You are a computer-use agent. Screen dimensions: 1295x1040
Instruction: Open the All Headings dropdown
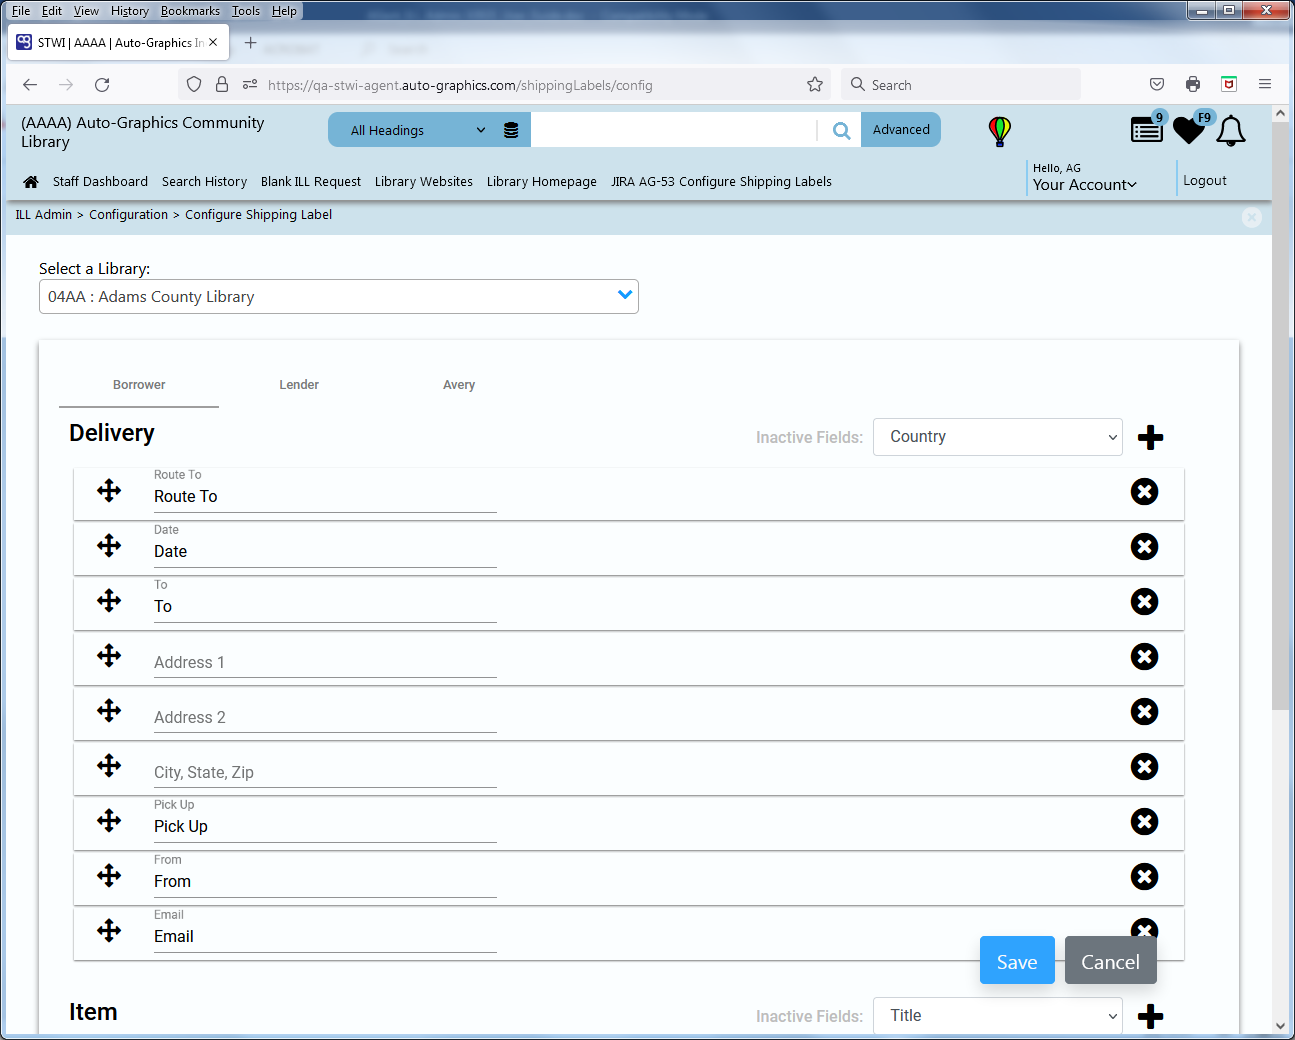coord(418,130)
